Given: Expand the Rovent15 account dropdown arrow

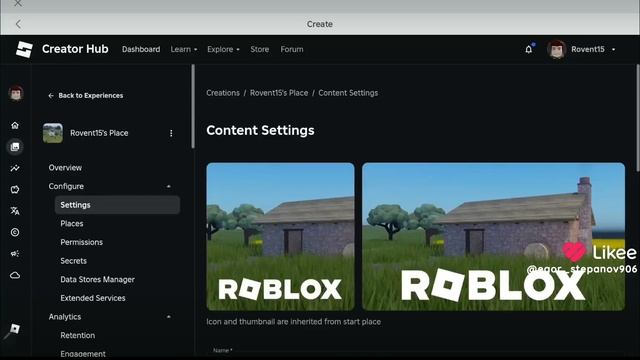Looking at the screenshot, I should pyautogui.click(x=613, y=49).
